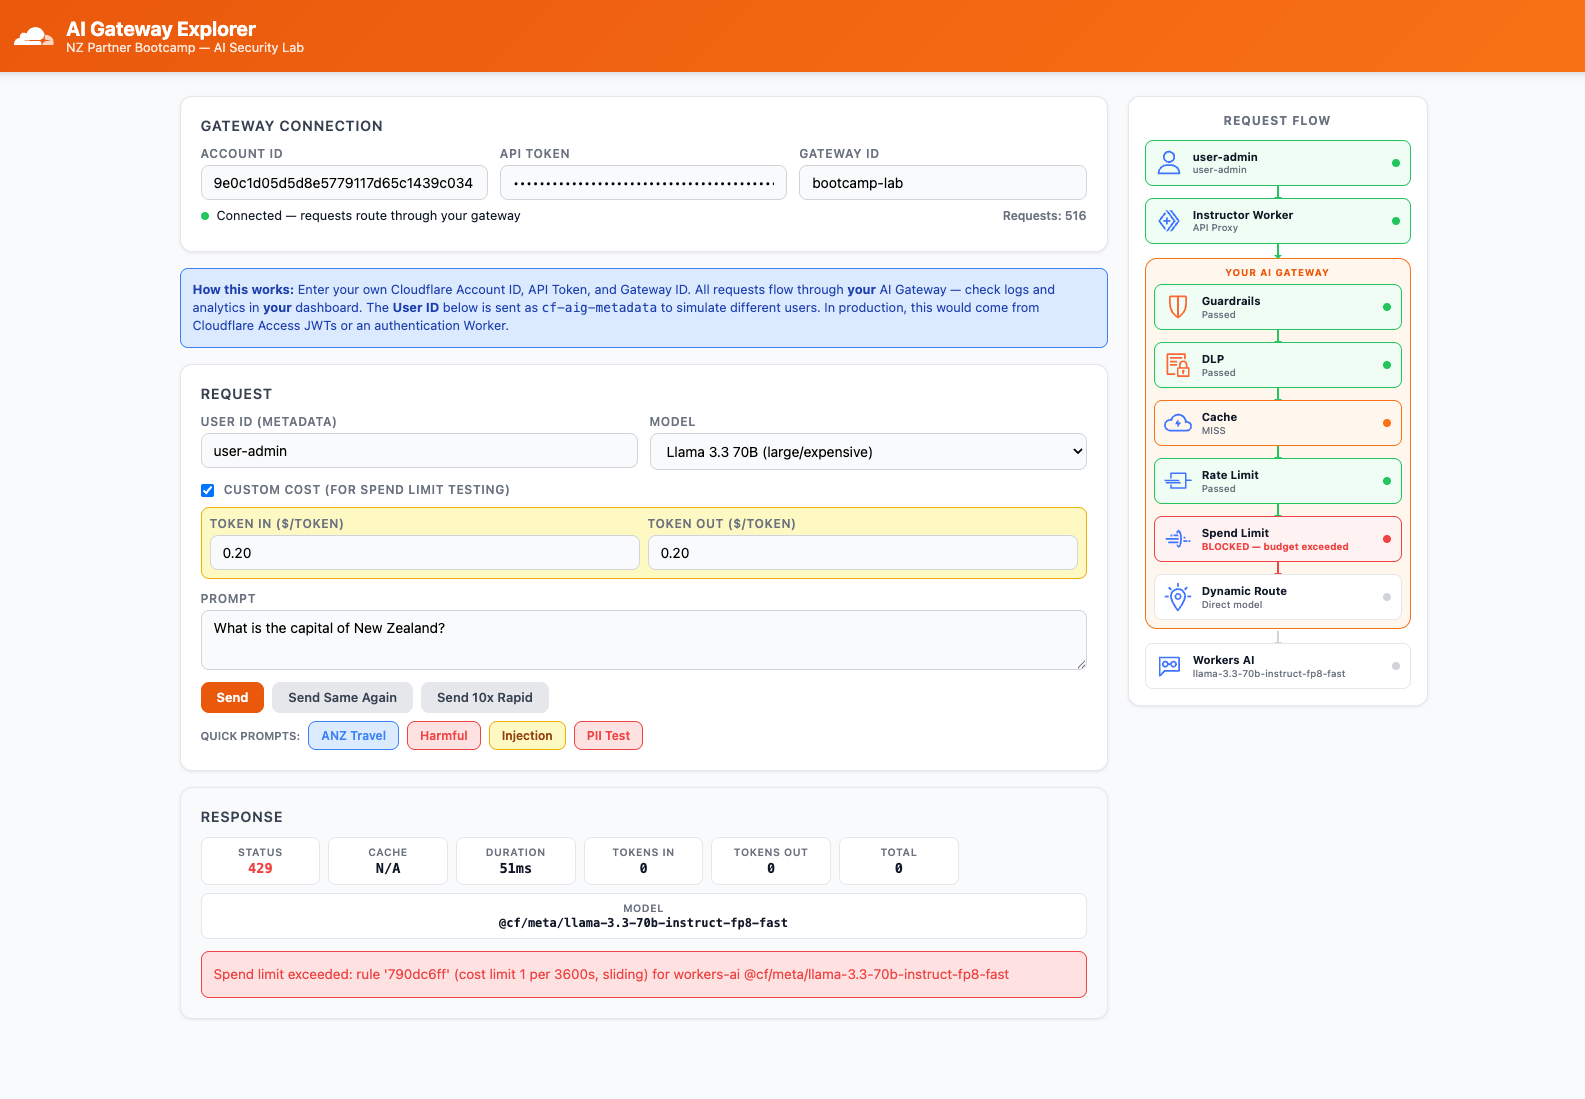Click the cf-aig-metadata code text
The image size is (1585, 1099).
click(599, 308)
